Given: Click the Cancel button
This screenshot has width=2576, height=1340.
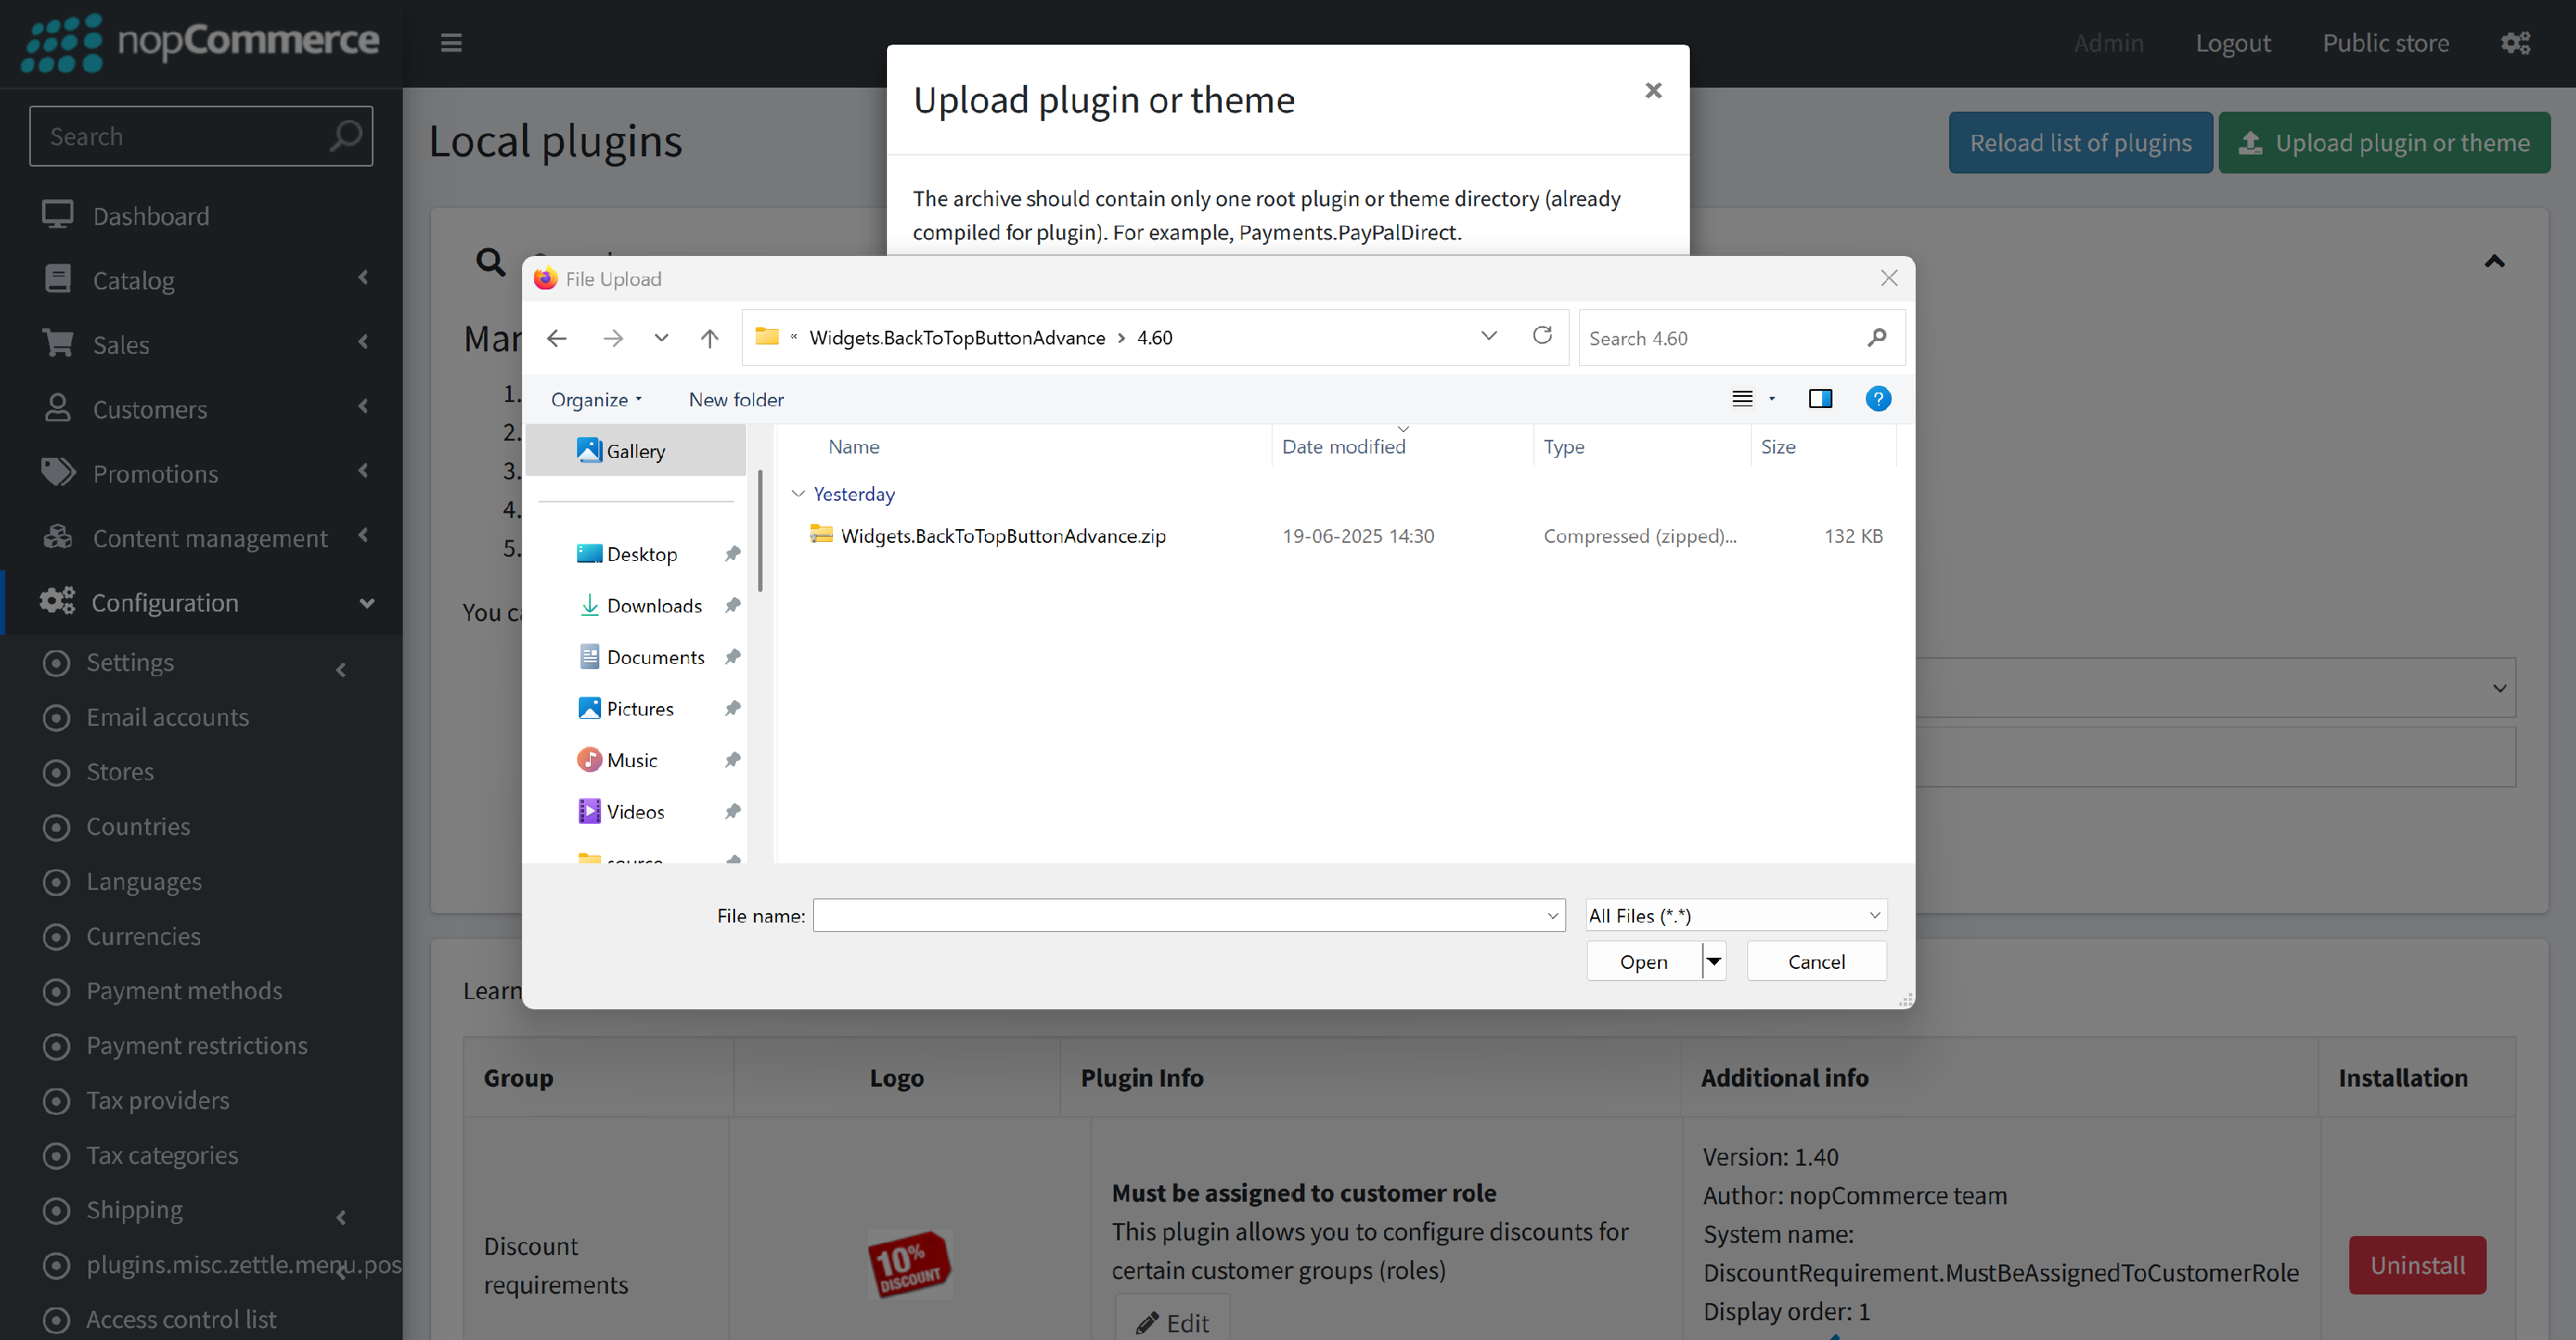Looking at the screenshot, I should pyautogui.click(x=1816, y=961).
